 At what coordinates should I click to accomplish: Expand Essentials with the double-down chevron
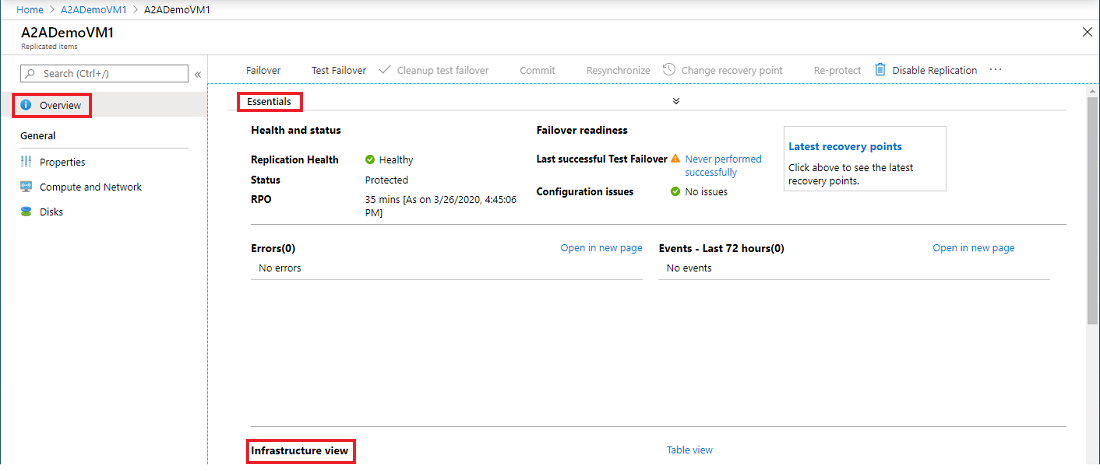pyautogui.click(x=676, y=101)
